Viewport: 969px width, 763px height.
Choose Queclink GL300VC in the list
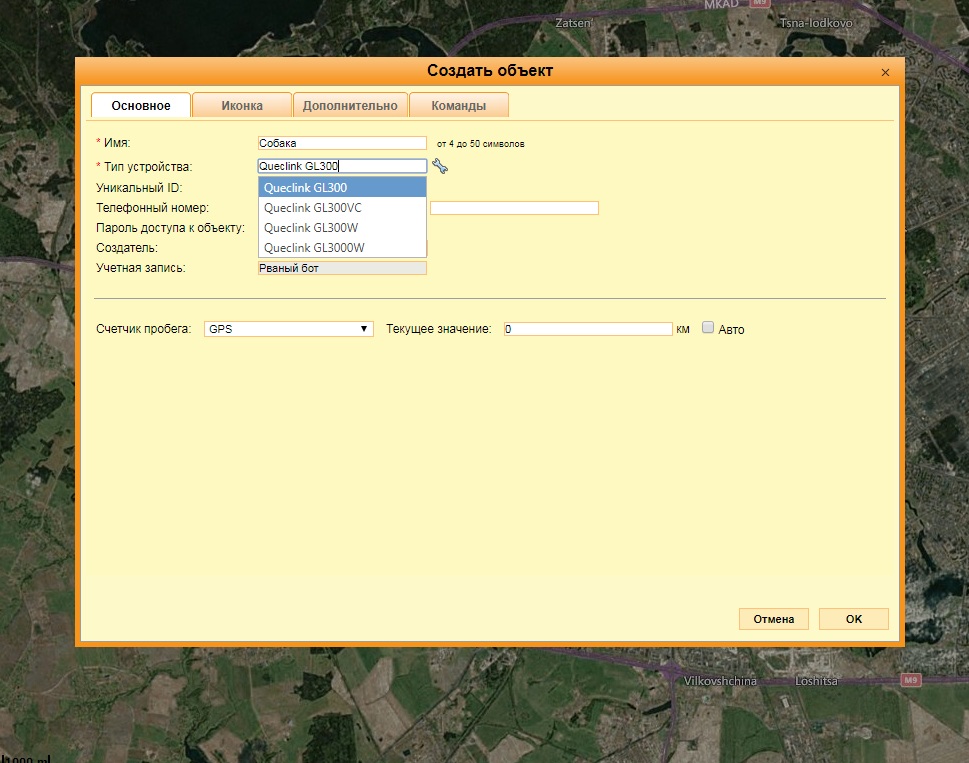[342, 208]
